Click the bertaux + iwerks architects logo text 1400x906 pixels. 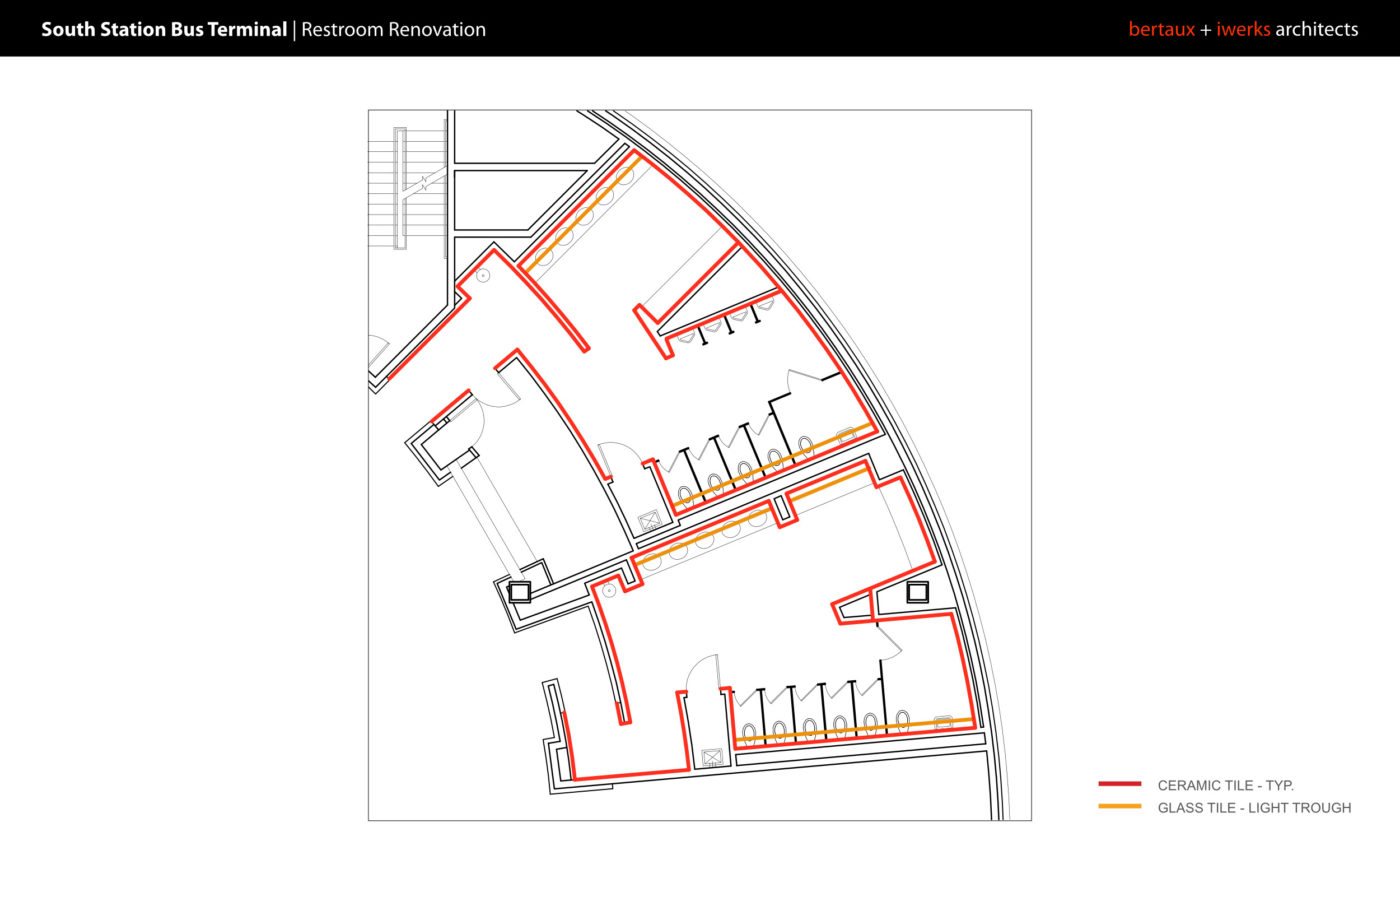pos(1243,30)
